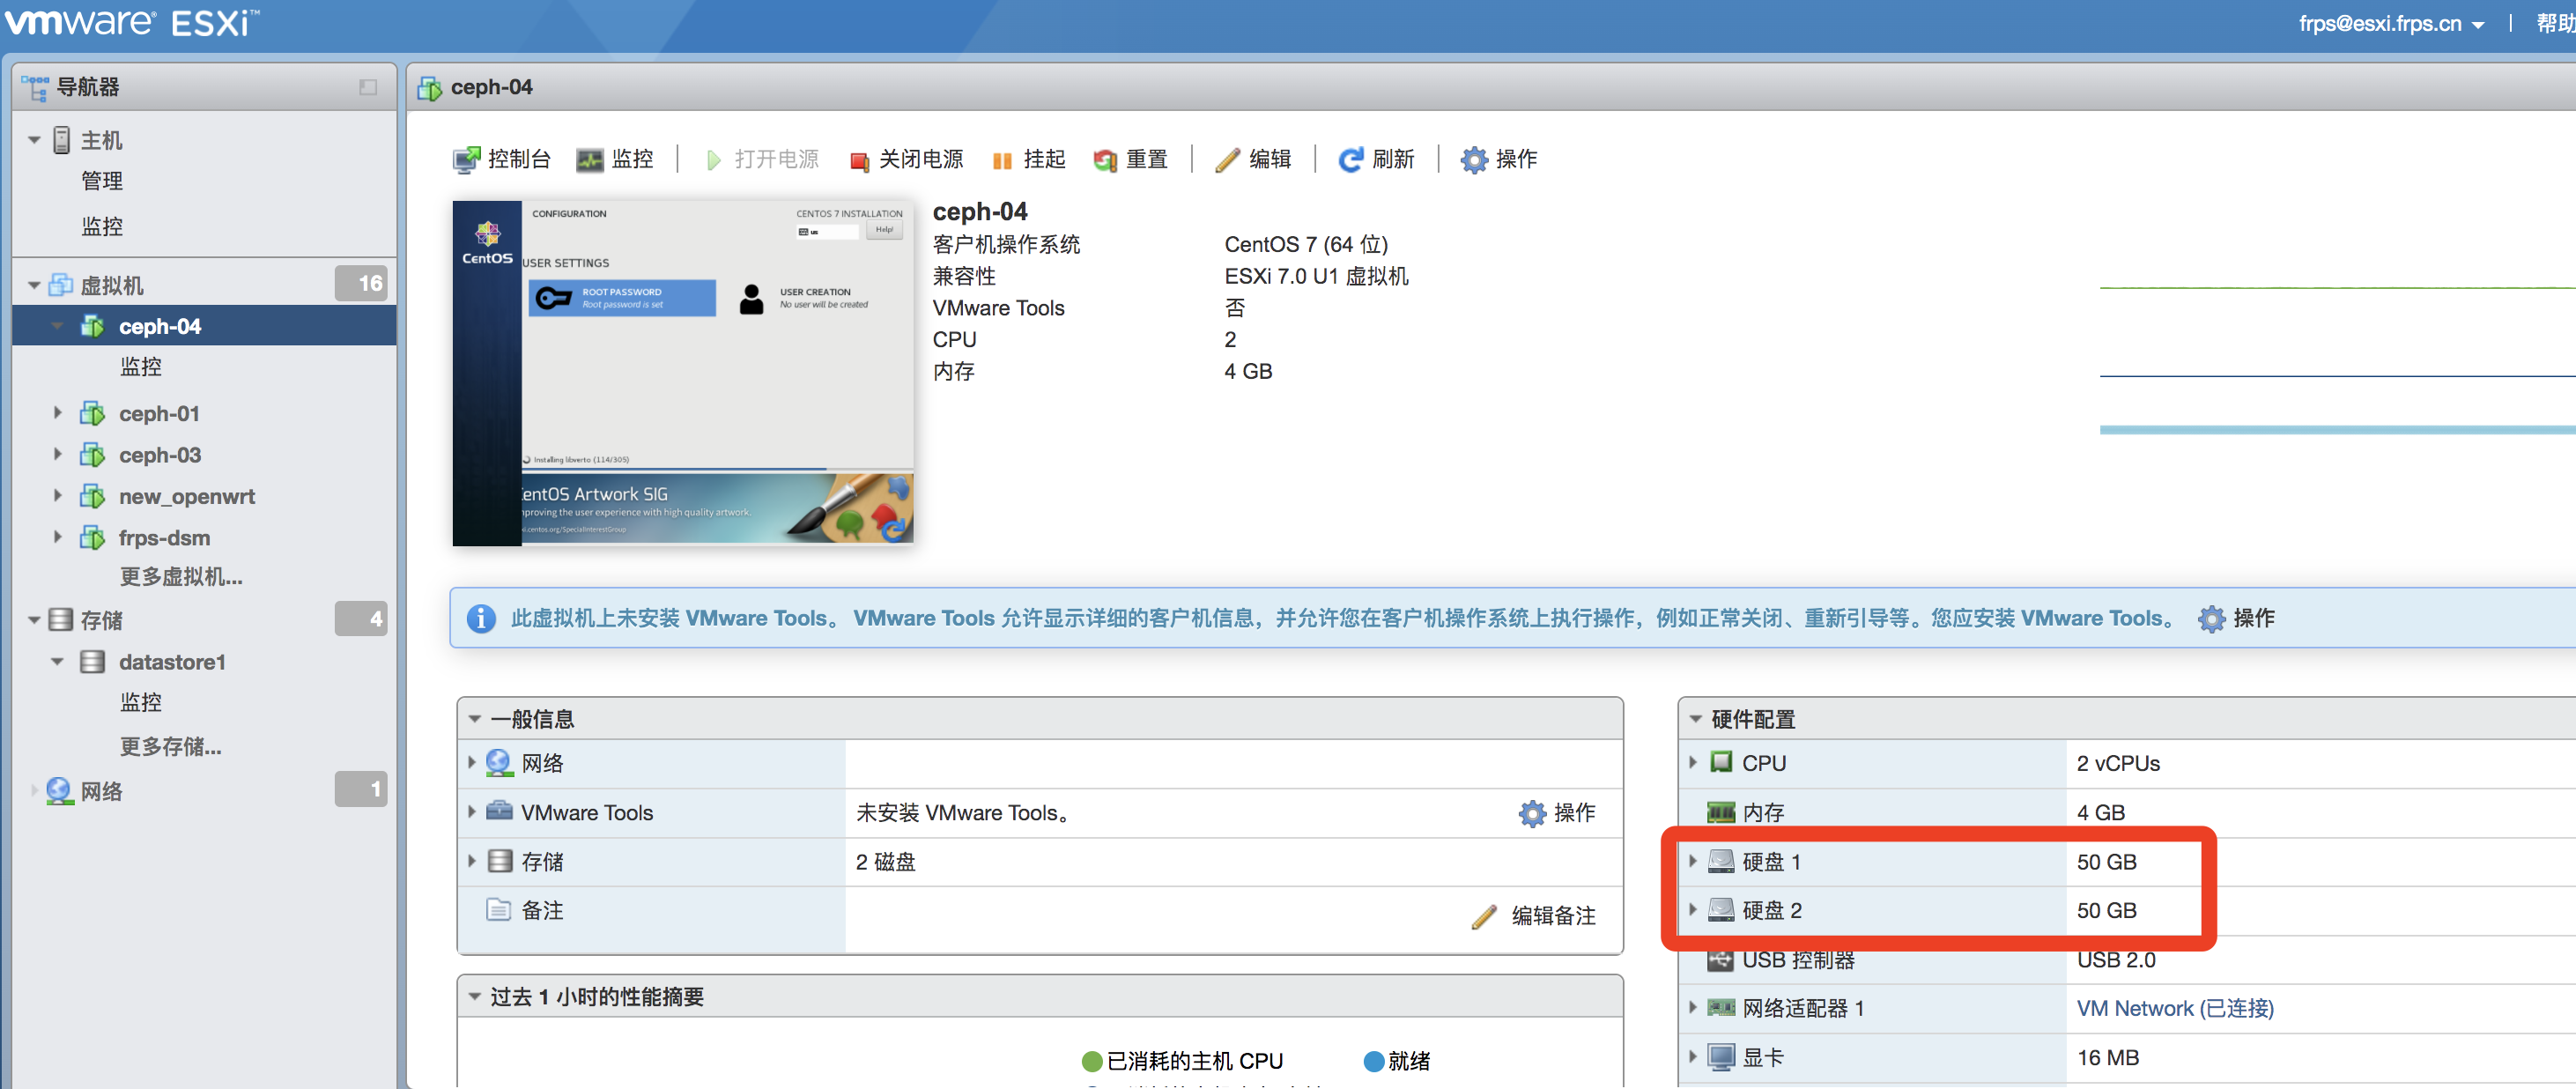Expand the ceph-01 tree node
2576x1089 pixels.
point(58,413)
